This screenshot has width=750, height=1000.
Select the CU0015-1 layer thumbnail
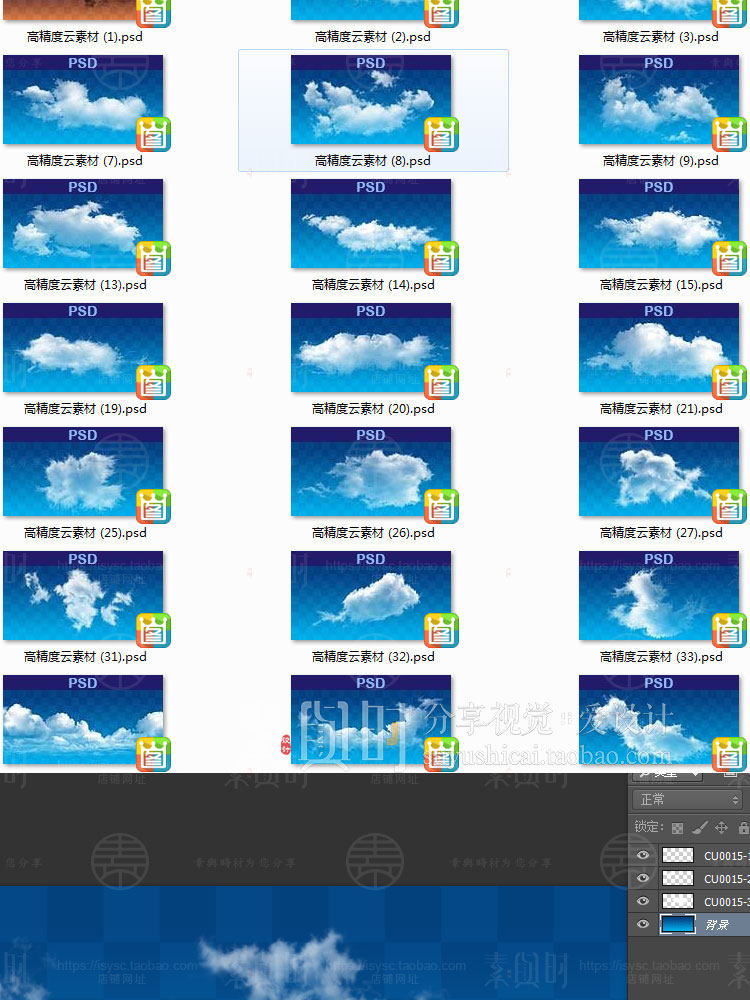(677, 855)
